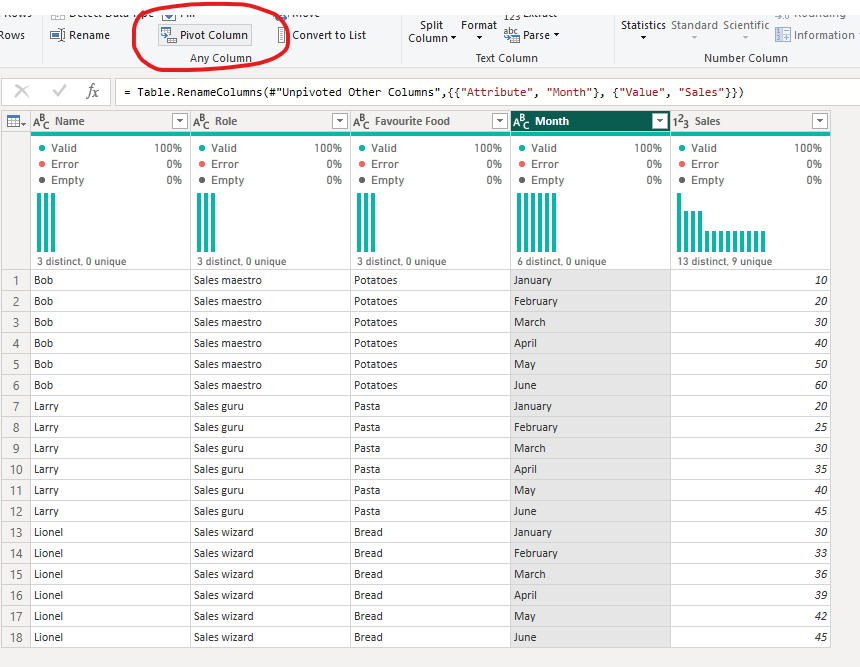Open table options icon at grid corner
The width and height of the screenshot is (860, 667).
16,121
